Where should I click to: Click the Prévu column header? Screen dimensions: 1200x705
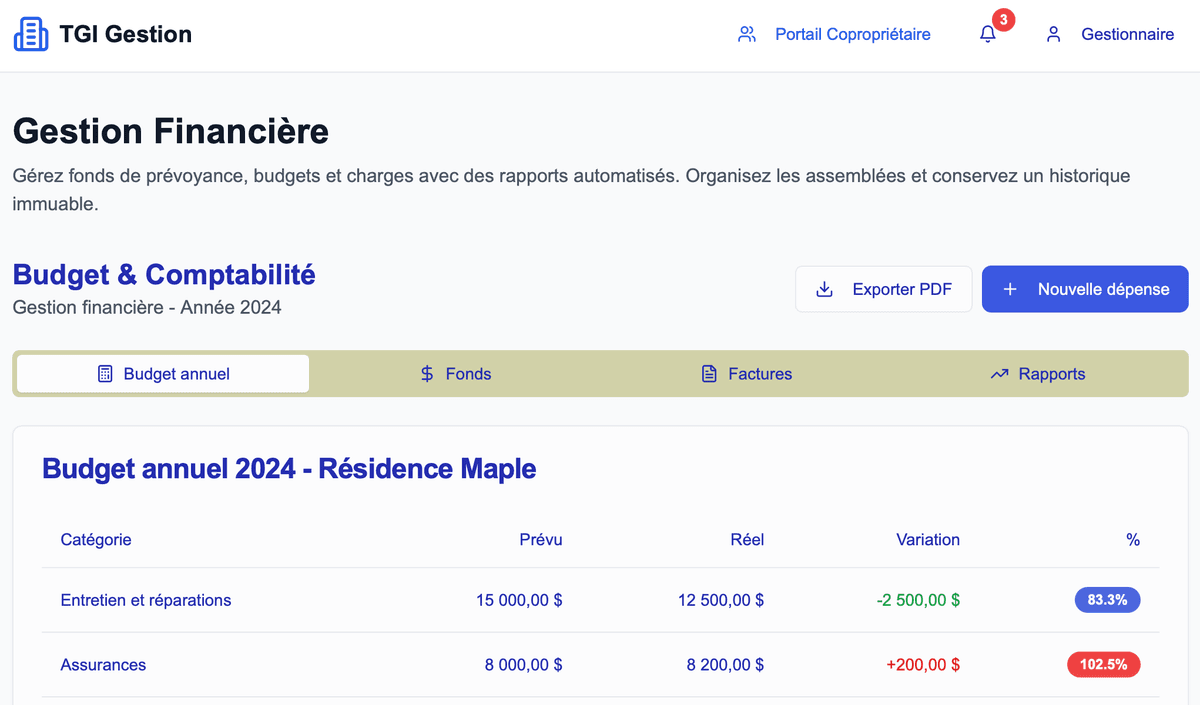[x=540, y=540]
